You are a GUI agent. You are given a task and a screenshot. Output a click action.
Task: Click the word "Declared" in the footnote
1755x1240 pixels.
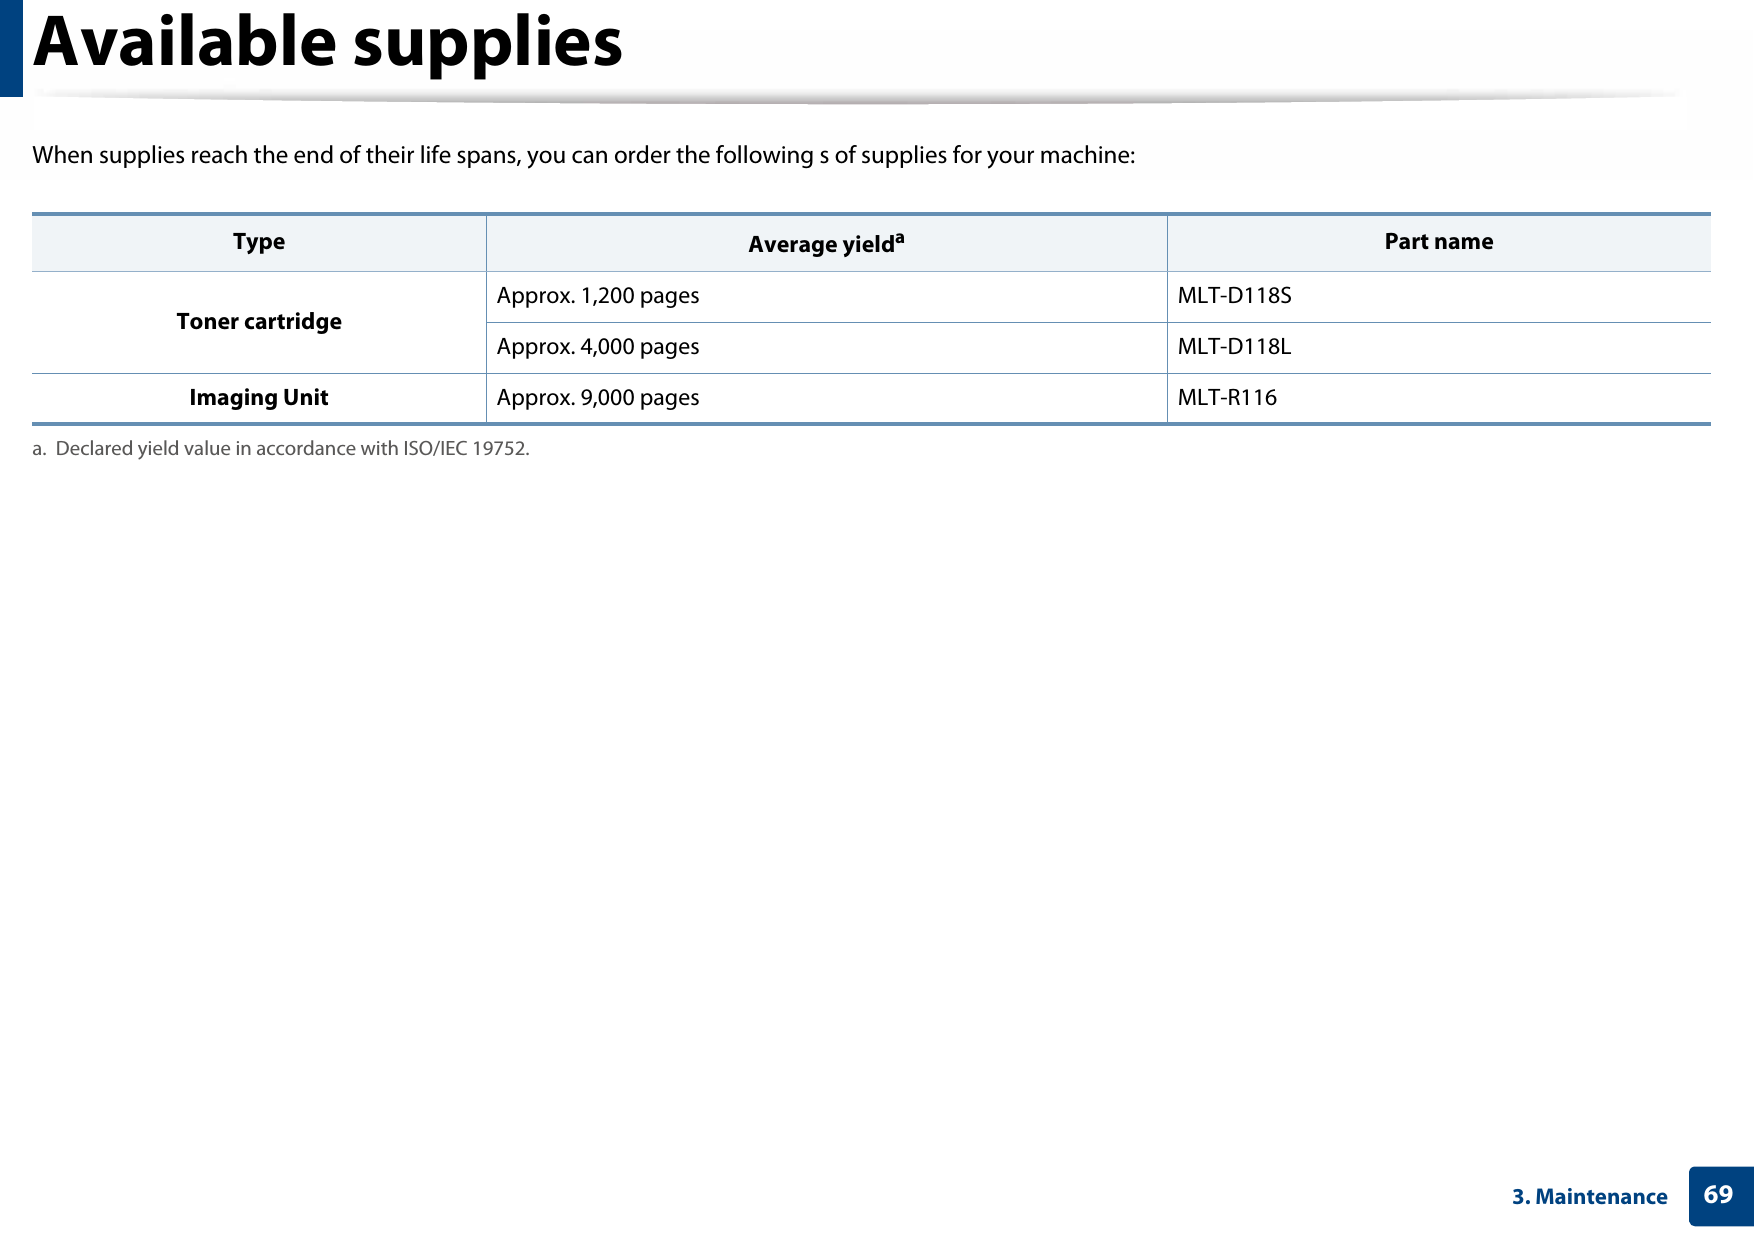tap(93, 449)
